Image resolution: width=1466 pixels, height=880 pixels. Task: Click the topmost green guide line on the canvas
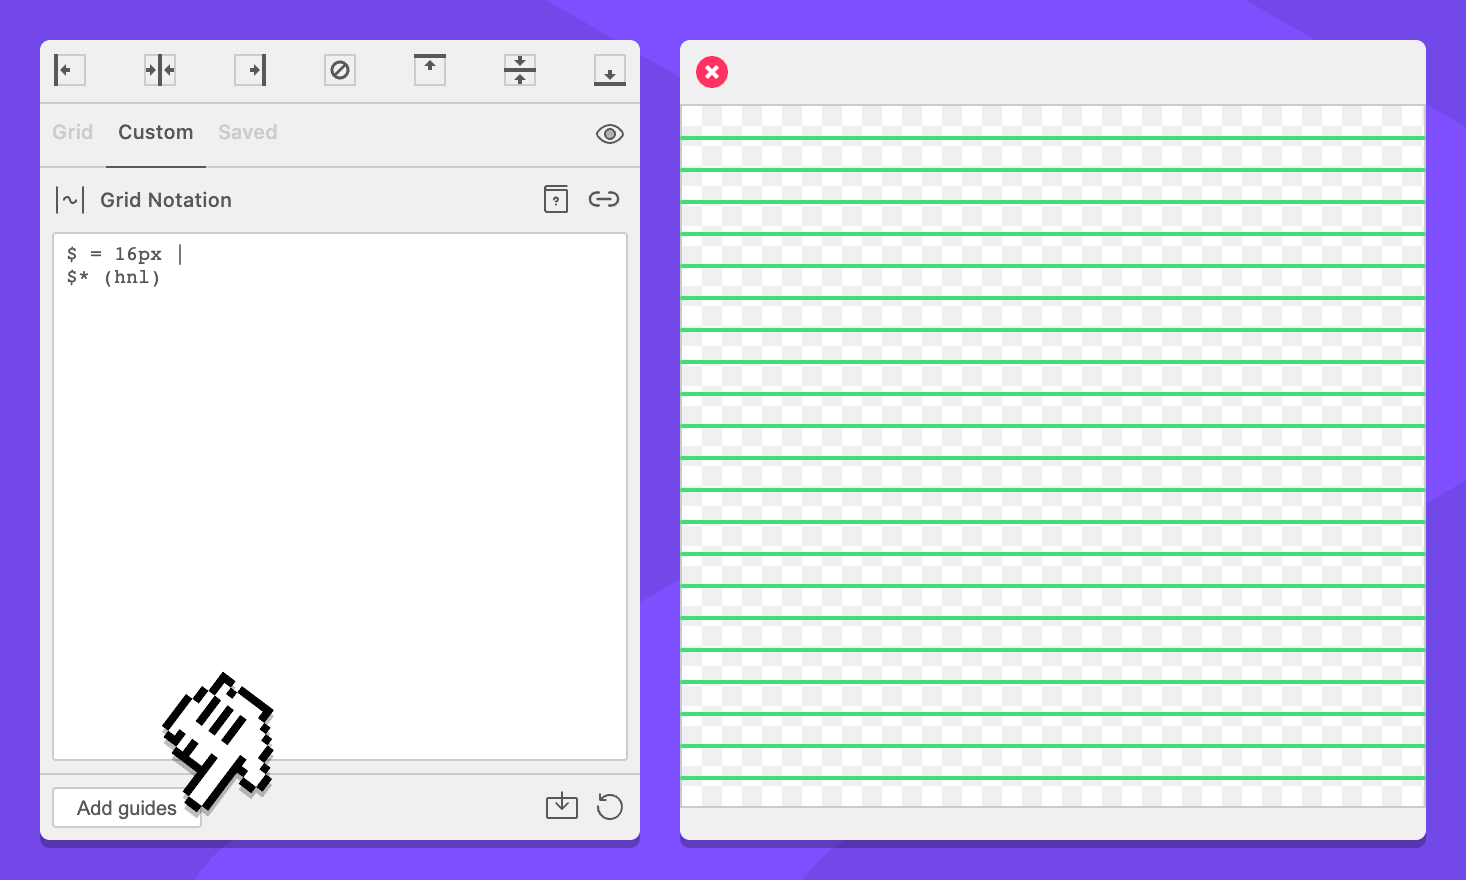pyautogui.click(x=1052, y=138)
